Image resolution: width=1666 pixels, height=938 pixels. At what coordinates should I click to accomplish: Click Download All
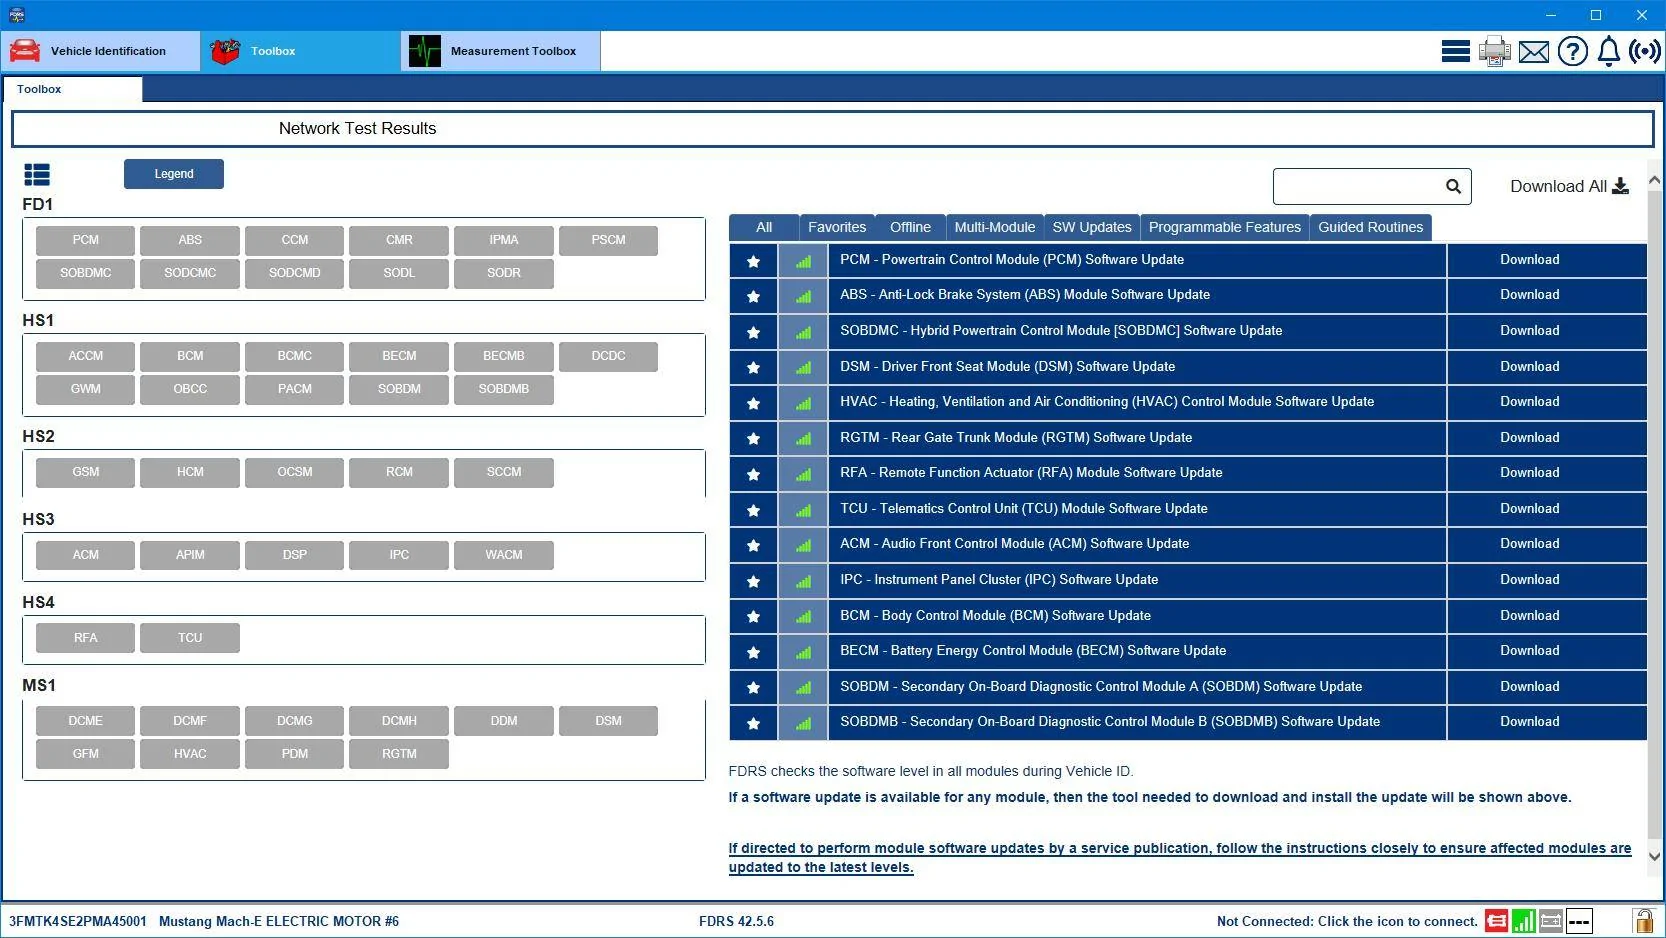pyautogui.click(x=1569, y=186)
